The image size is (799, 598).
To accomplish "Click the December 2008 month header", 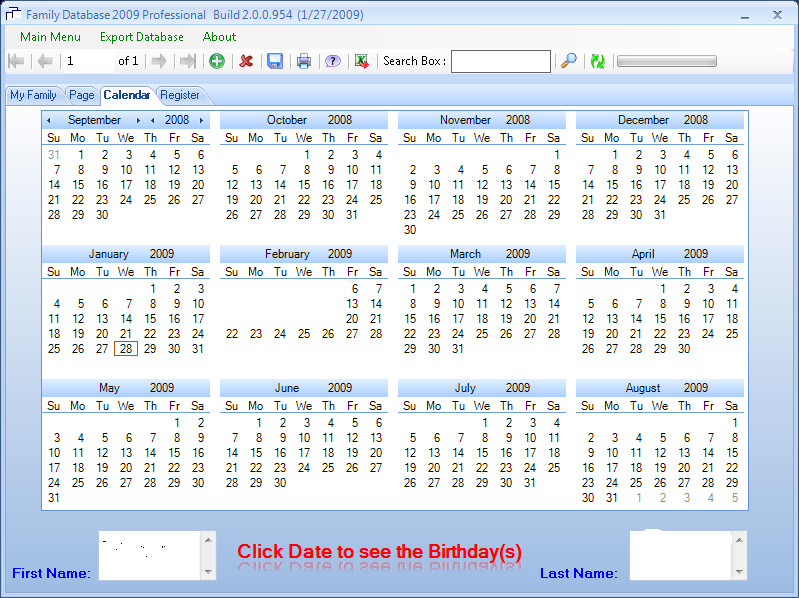I will (x=660, y=120).
